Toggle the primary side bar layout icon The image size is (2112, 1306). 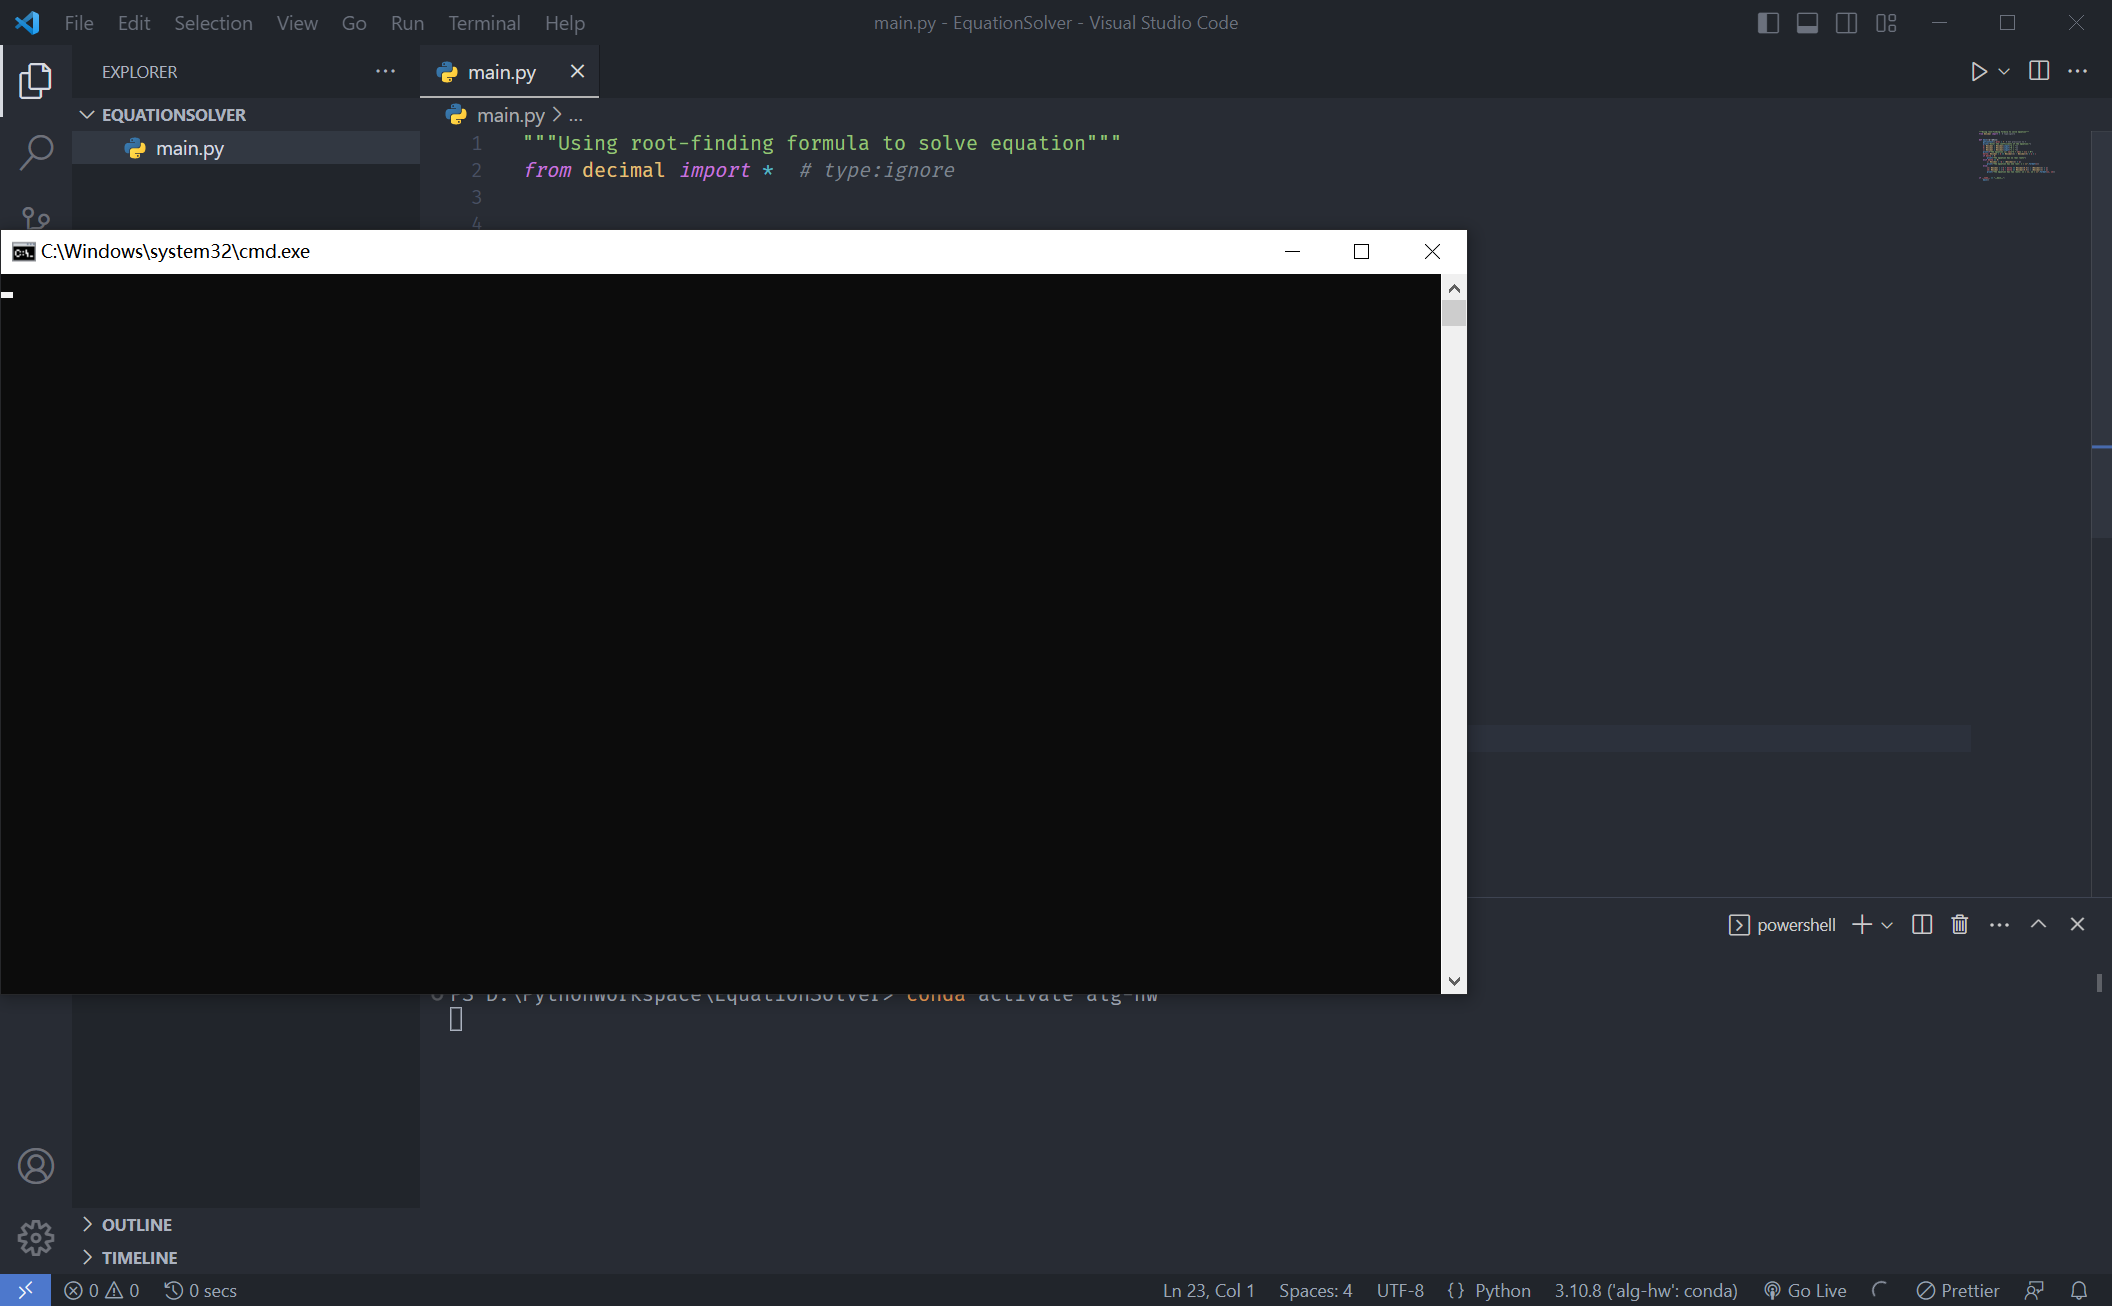pyautogui.click(x=1768, y=23)
